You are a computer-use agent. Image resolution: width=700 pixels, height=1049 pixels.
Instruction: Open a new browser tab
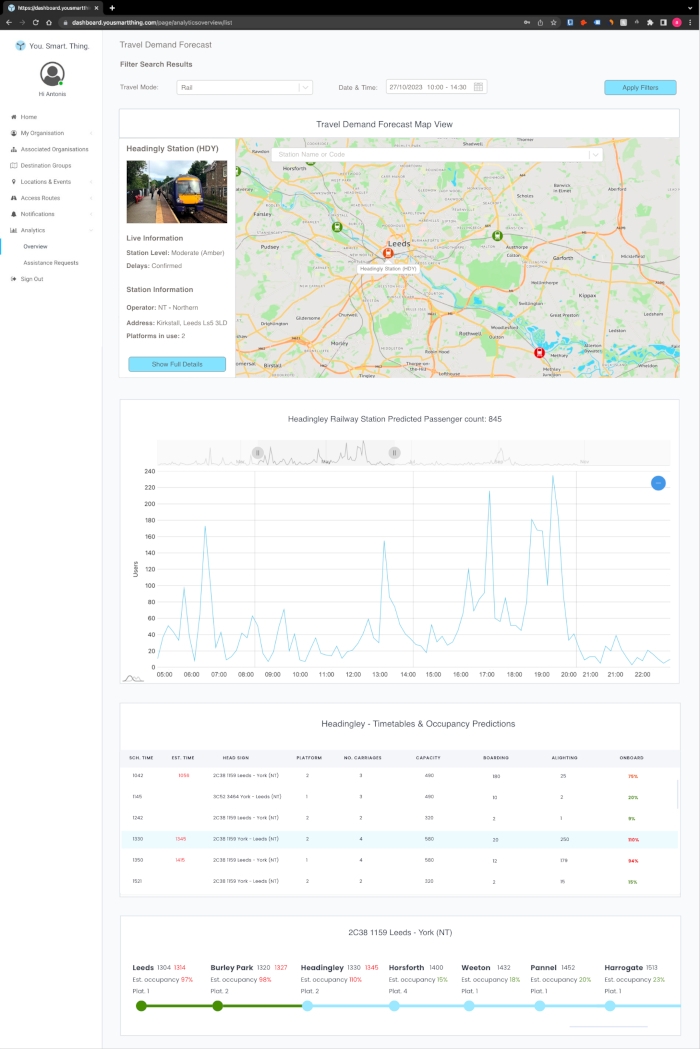[x=112, y=8]
